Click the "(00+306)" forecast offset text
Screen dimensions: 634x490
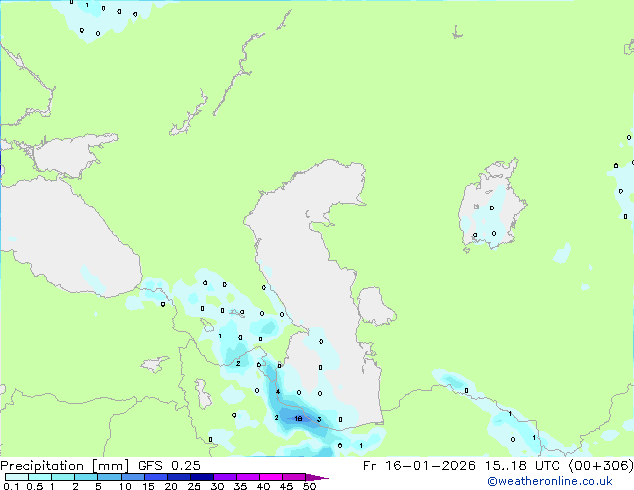click(601, 466)
